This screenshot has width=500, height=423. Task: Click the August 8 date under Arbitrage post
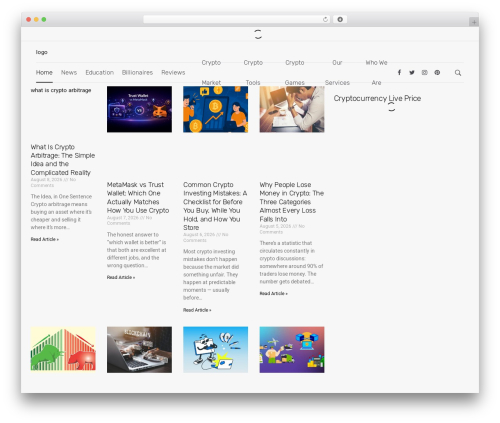click(46, 179)
